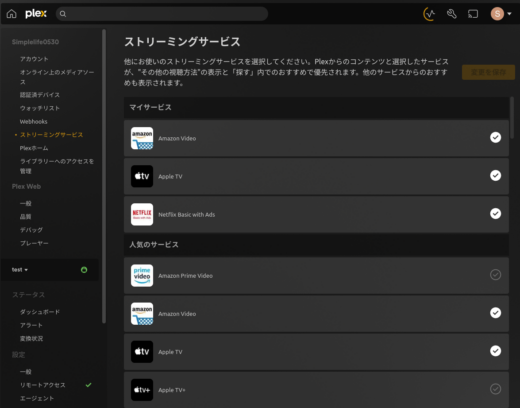Click the main content scrollbar
Screen dimensions: 520x408
pos(512,117)
